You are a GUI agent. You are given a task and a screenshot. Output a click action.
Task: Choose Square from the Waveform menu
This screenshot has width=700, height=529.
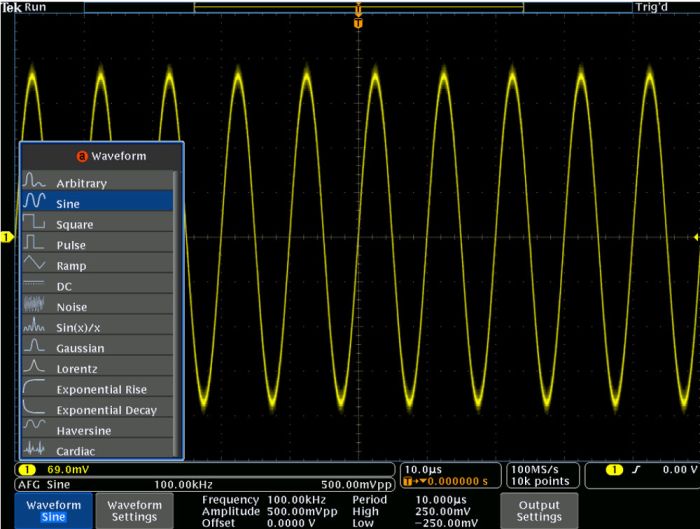click(97, 222)
